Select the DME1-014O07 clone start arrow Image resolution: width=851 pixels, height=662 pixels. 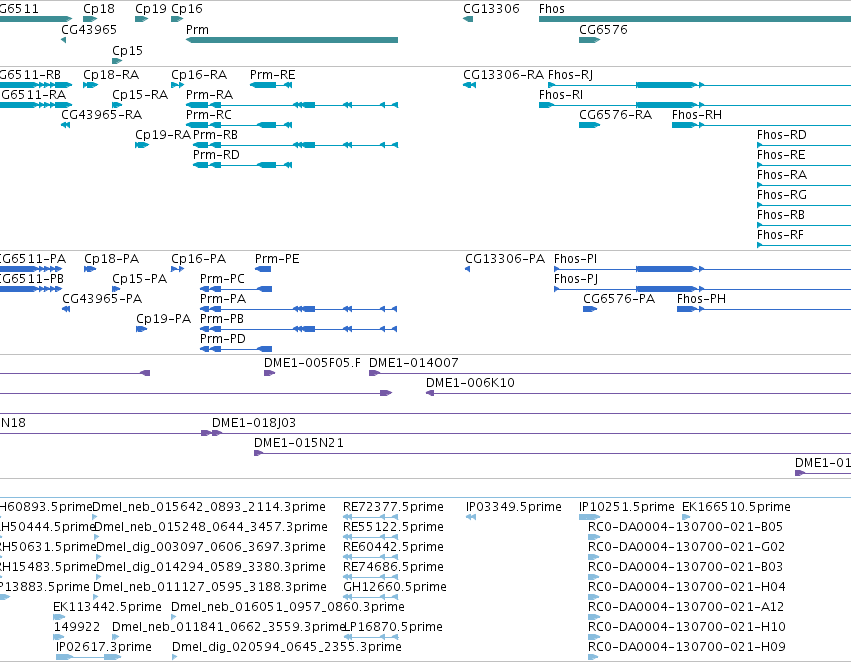tap(374, 373)
